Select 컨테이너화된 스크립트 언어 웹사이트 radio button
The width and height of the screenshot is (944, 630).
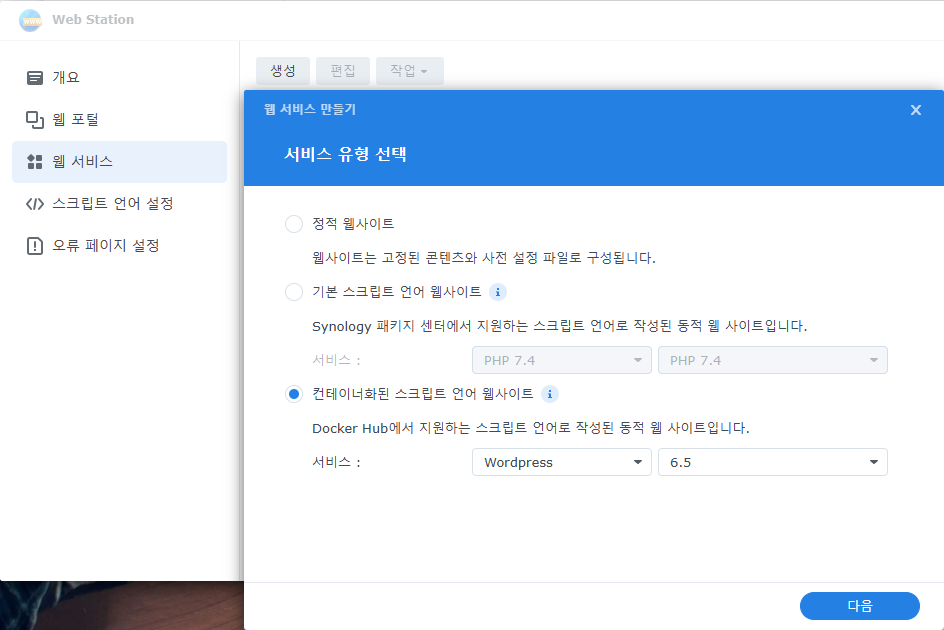pos(294,394)
